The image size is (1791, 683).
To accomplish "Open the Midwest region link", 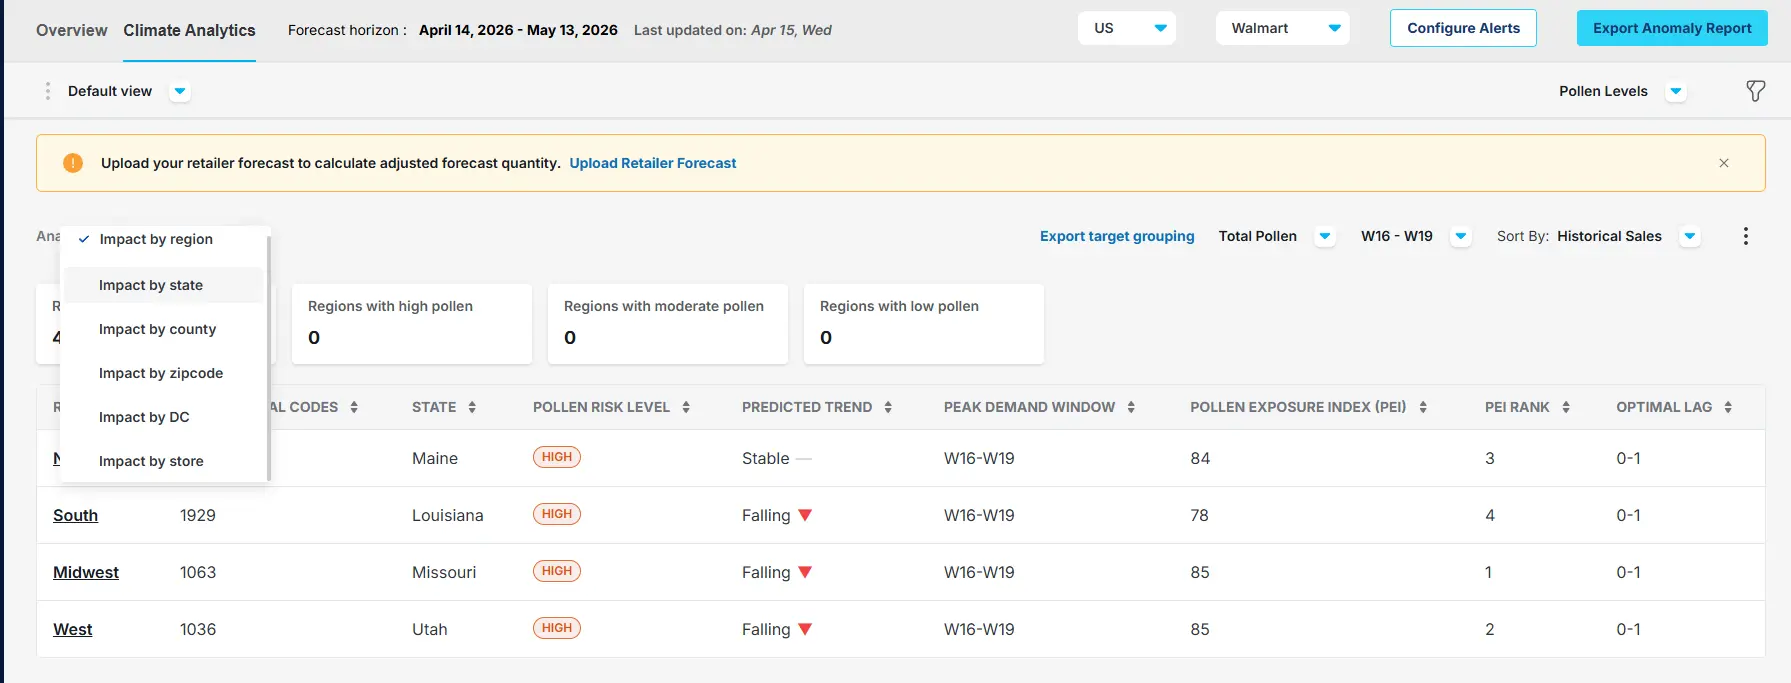I will [86, 572].
